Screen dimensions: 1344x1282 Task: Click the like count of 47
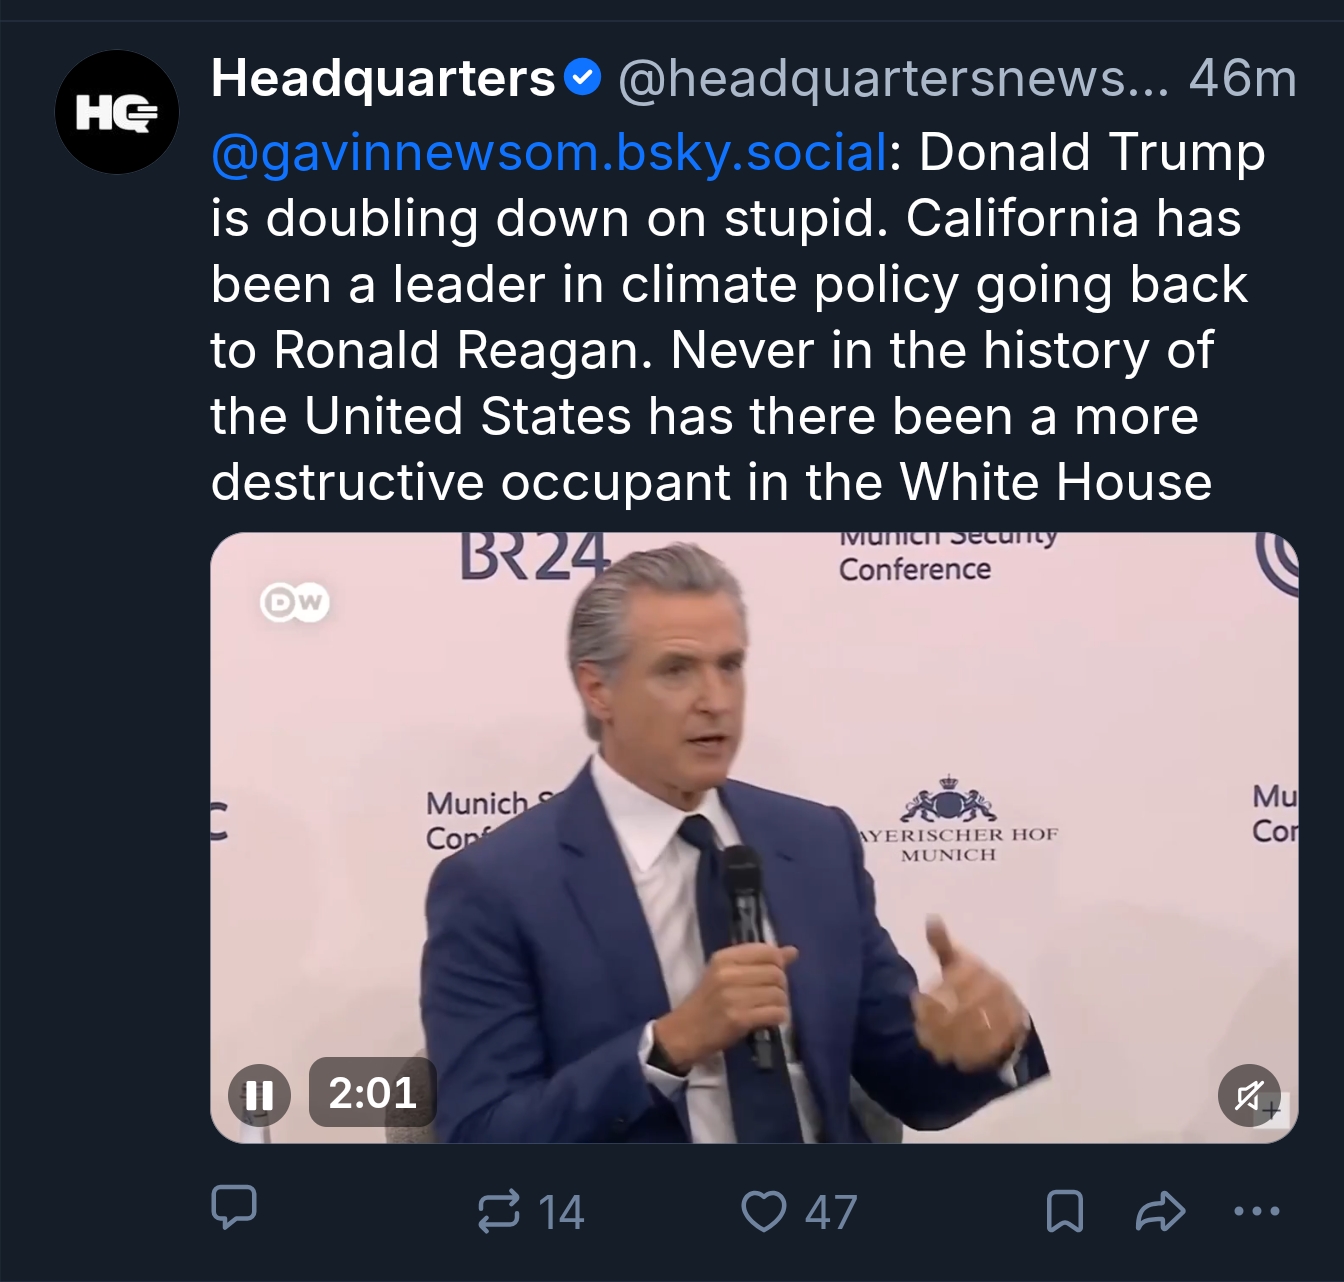click(831, 1212)
